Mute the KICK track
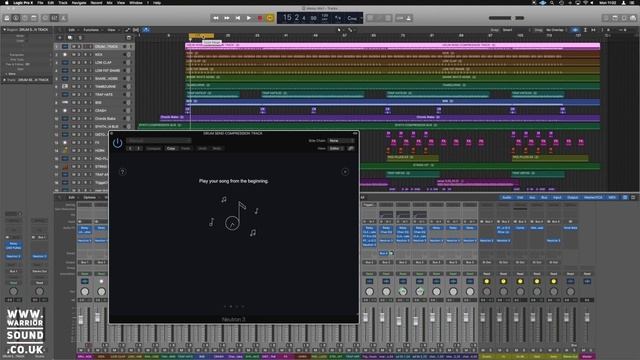The height and width of the screenshot is (360, 640). click(x=74, y=54)
